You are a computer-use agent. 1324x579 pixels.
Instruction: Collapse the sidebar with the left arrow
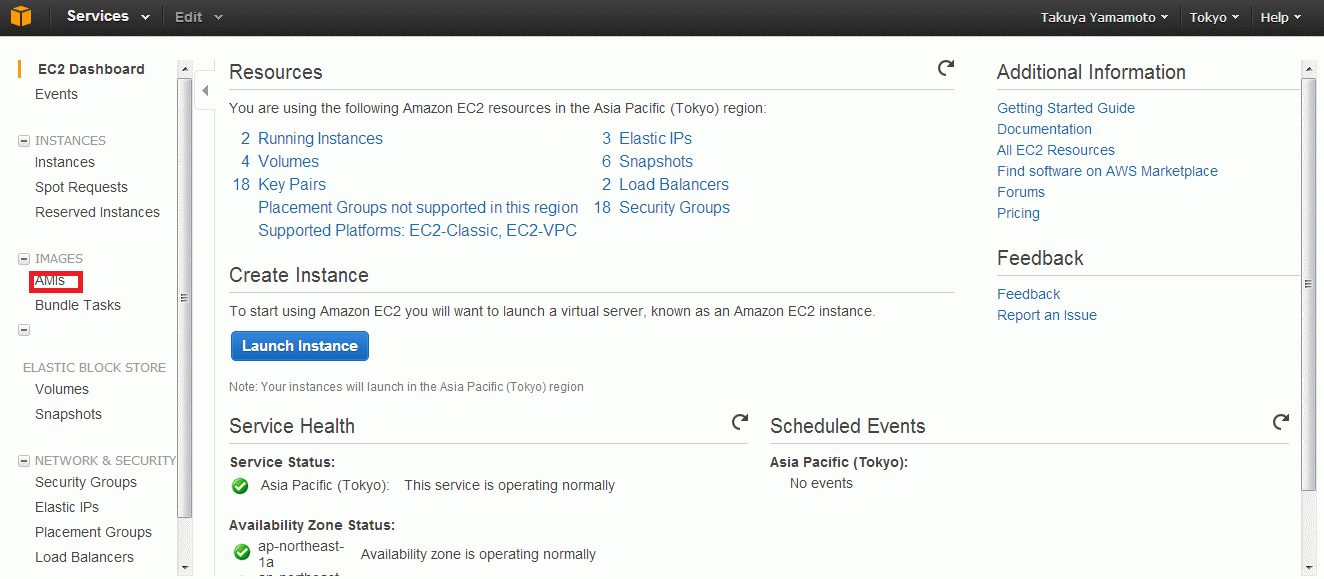(x=205, y=91)
